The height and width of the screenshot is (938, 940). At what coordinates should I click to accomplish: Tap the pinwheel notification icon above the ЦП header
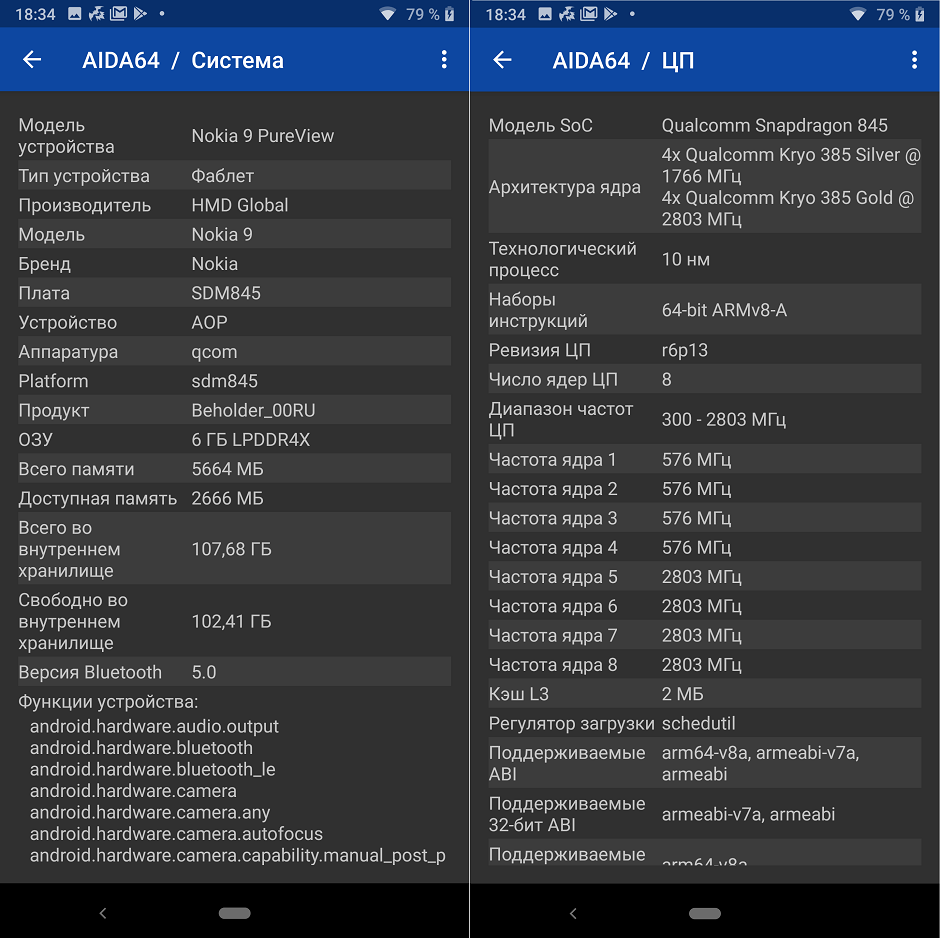pyautogui.click(x=567, y=14)
